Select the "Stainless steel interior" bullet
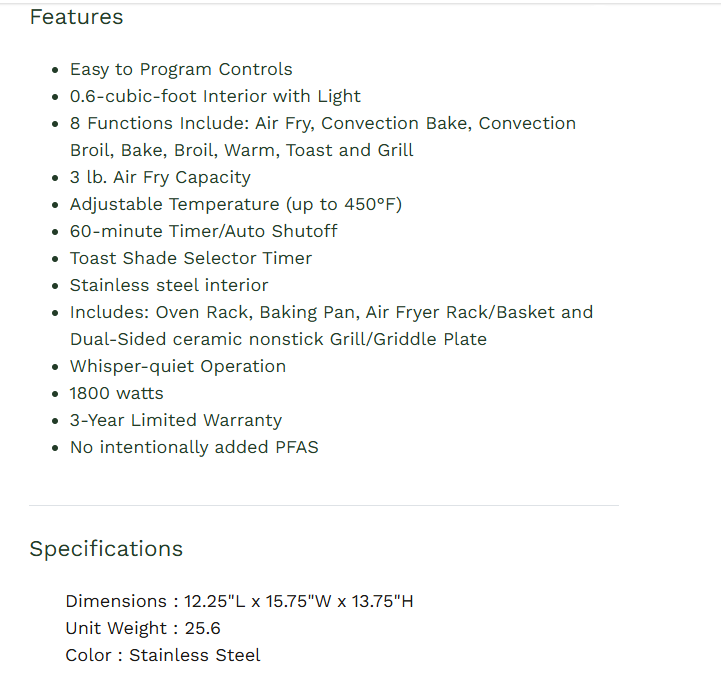The image size is (721, 676). point(169,285)
